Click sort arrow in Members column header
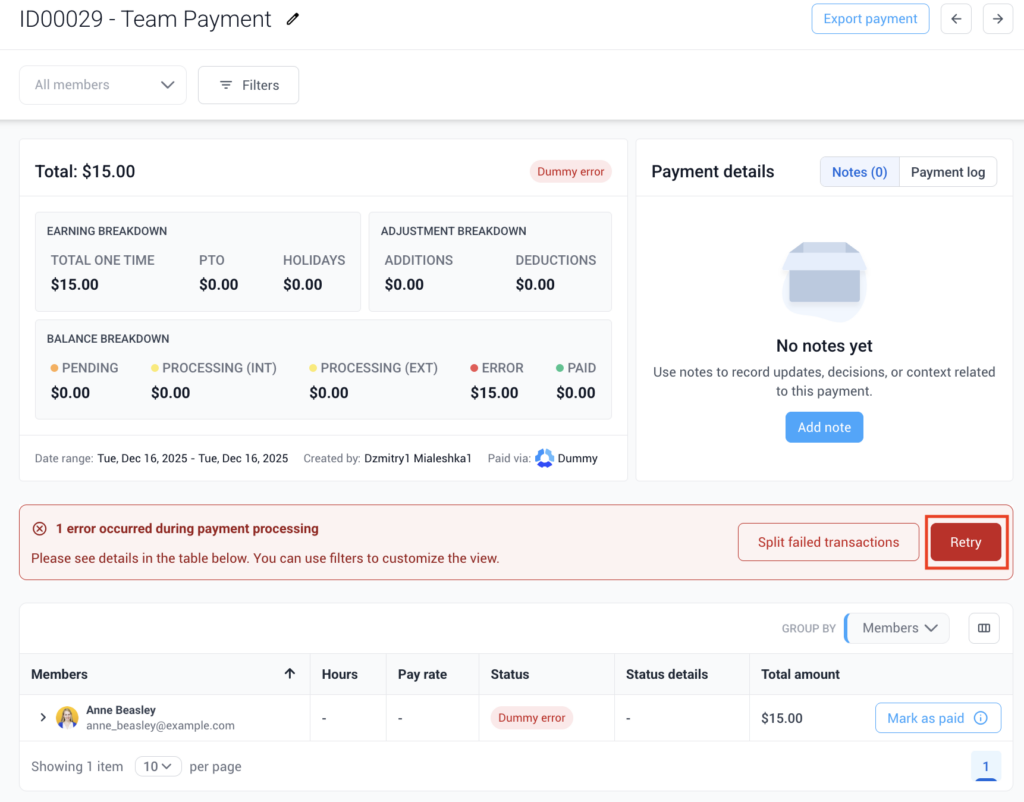This screenshot has height=802, width=1024. [290, 673]
